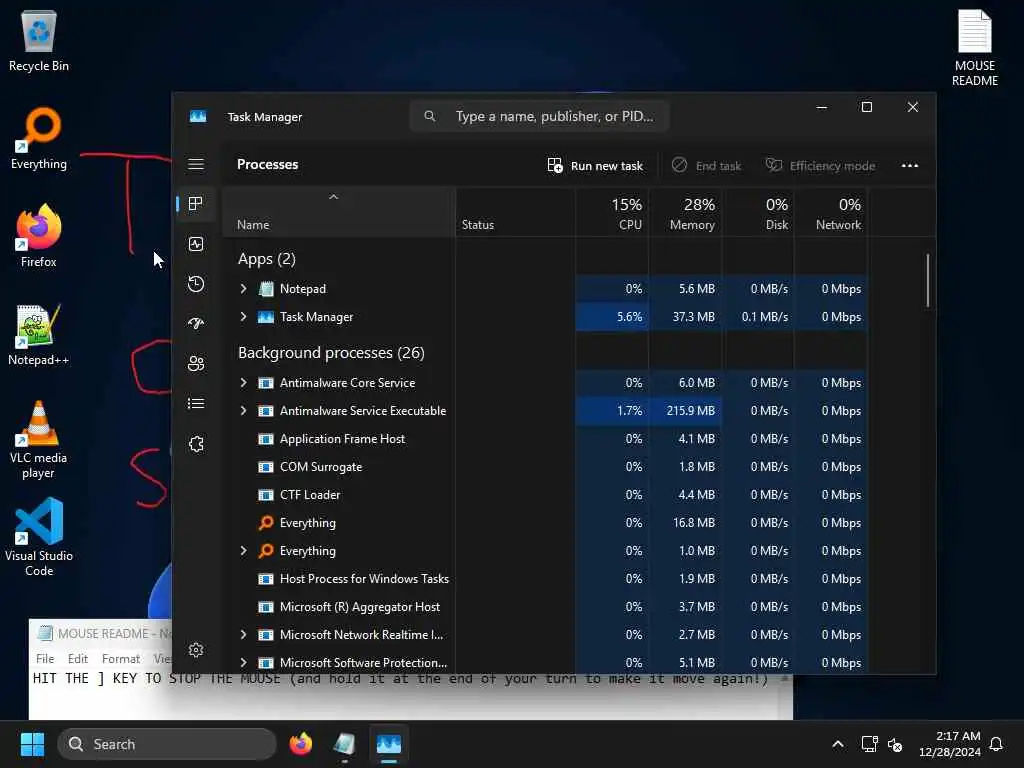The height and width of the screenshot is (768, 1024).
Task: Select the Processes sidebar icon
Action: point(195,204)
